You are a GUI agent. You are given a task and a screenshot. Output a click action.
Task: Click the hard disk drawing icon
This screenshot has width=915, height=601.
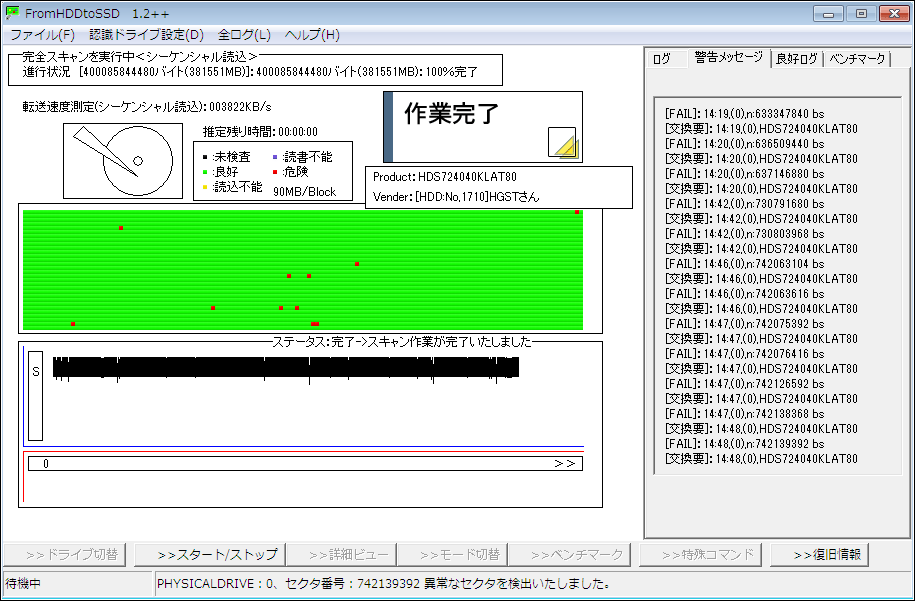[123, 161]
